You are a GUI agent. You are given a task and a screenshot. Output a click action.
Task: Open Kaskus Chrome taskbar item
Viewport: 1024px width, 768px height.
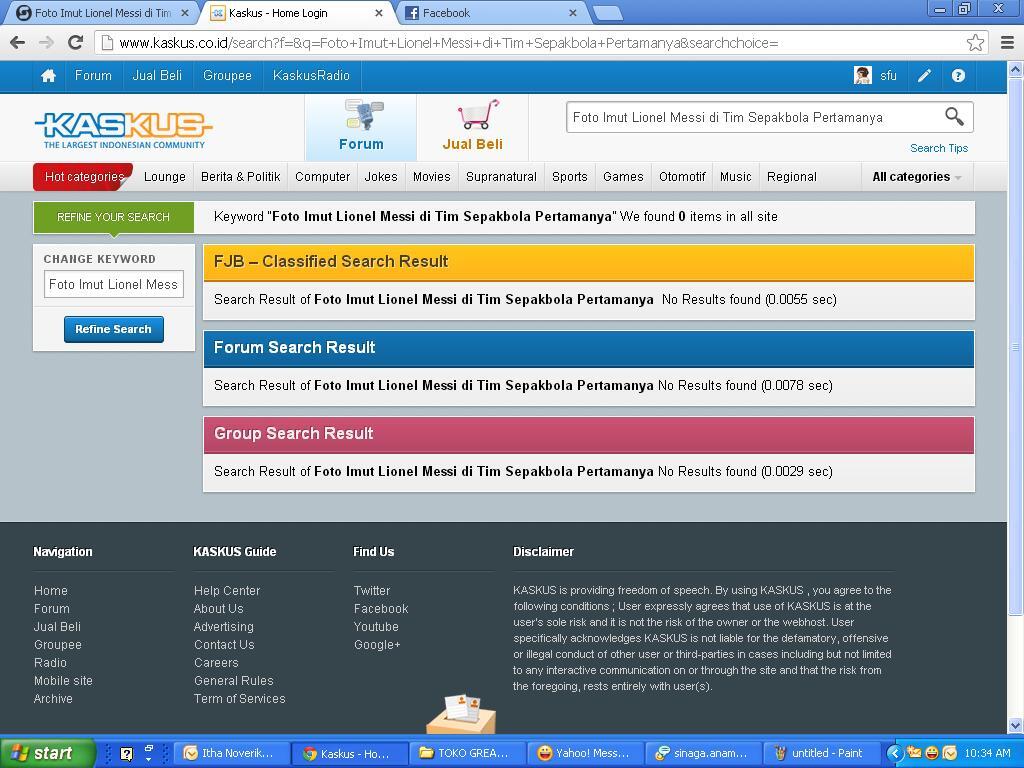(349, 753)
